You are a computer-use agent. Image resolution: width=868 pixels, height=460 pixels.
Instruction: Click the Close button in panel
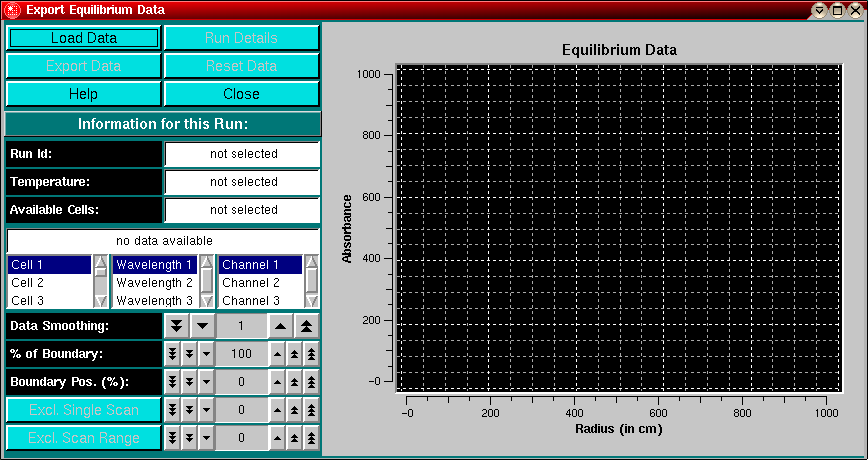click(241, 94)
